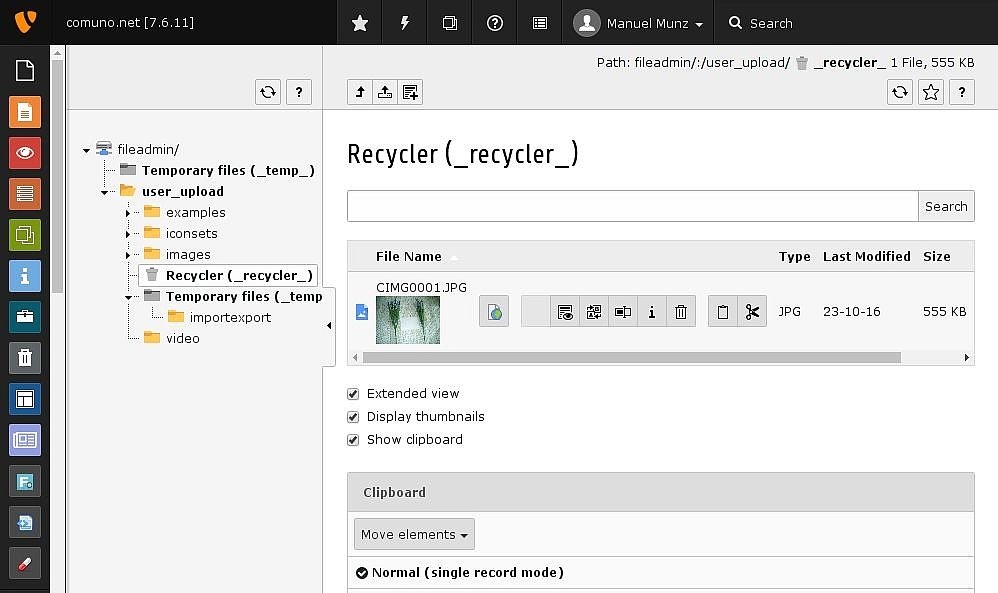Show info for CIMG0001.JPG file
Viewport: 998px width, 593px height.
tap(652, 312)
